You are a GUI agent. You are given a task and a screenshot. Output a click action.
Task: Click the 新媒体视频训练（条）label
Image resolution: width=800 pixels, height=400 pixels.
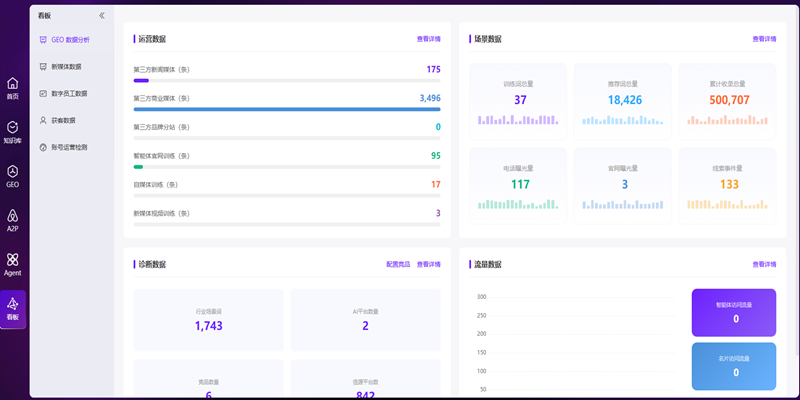pos(162,214)
